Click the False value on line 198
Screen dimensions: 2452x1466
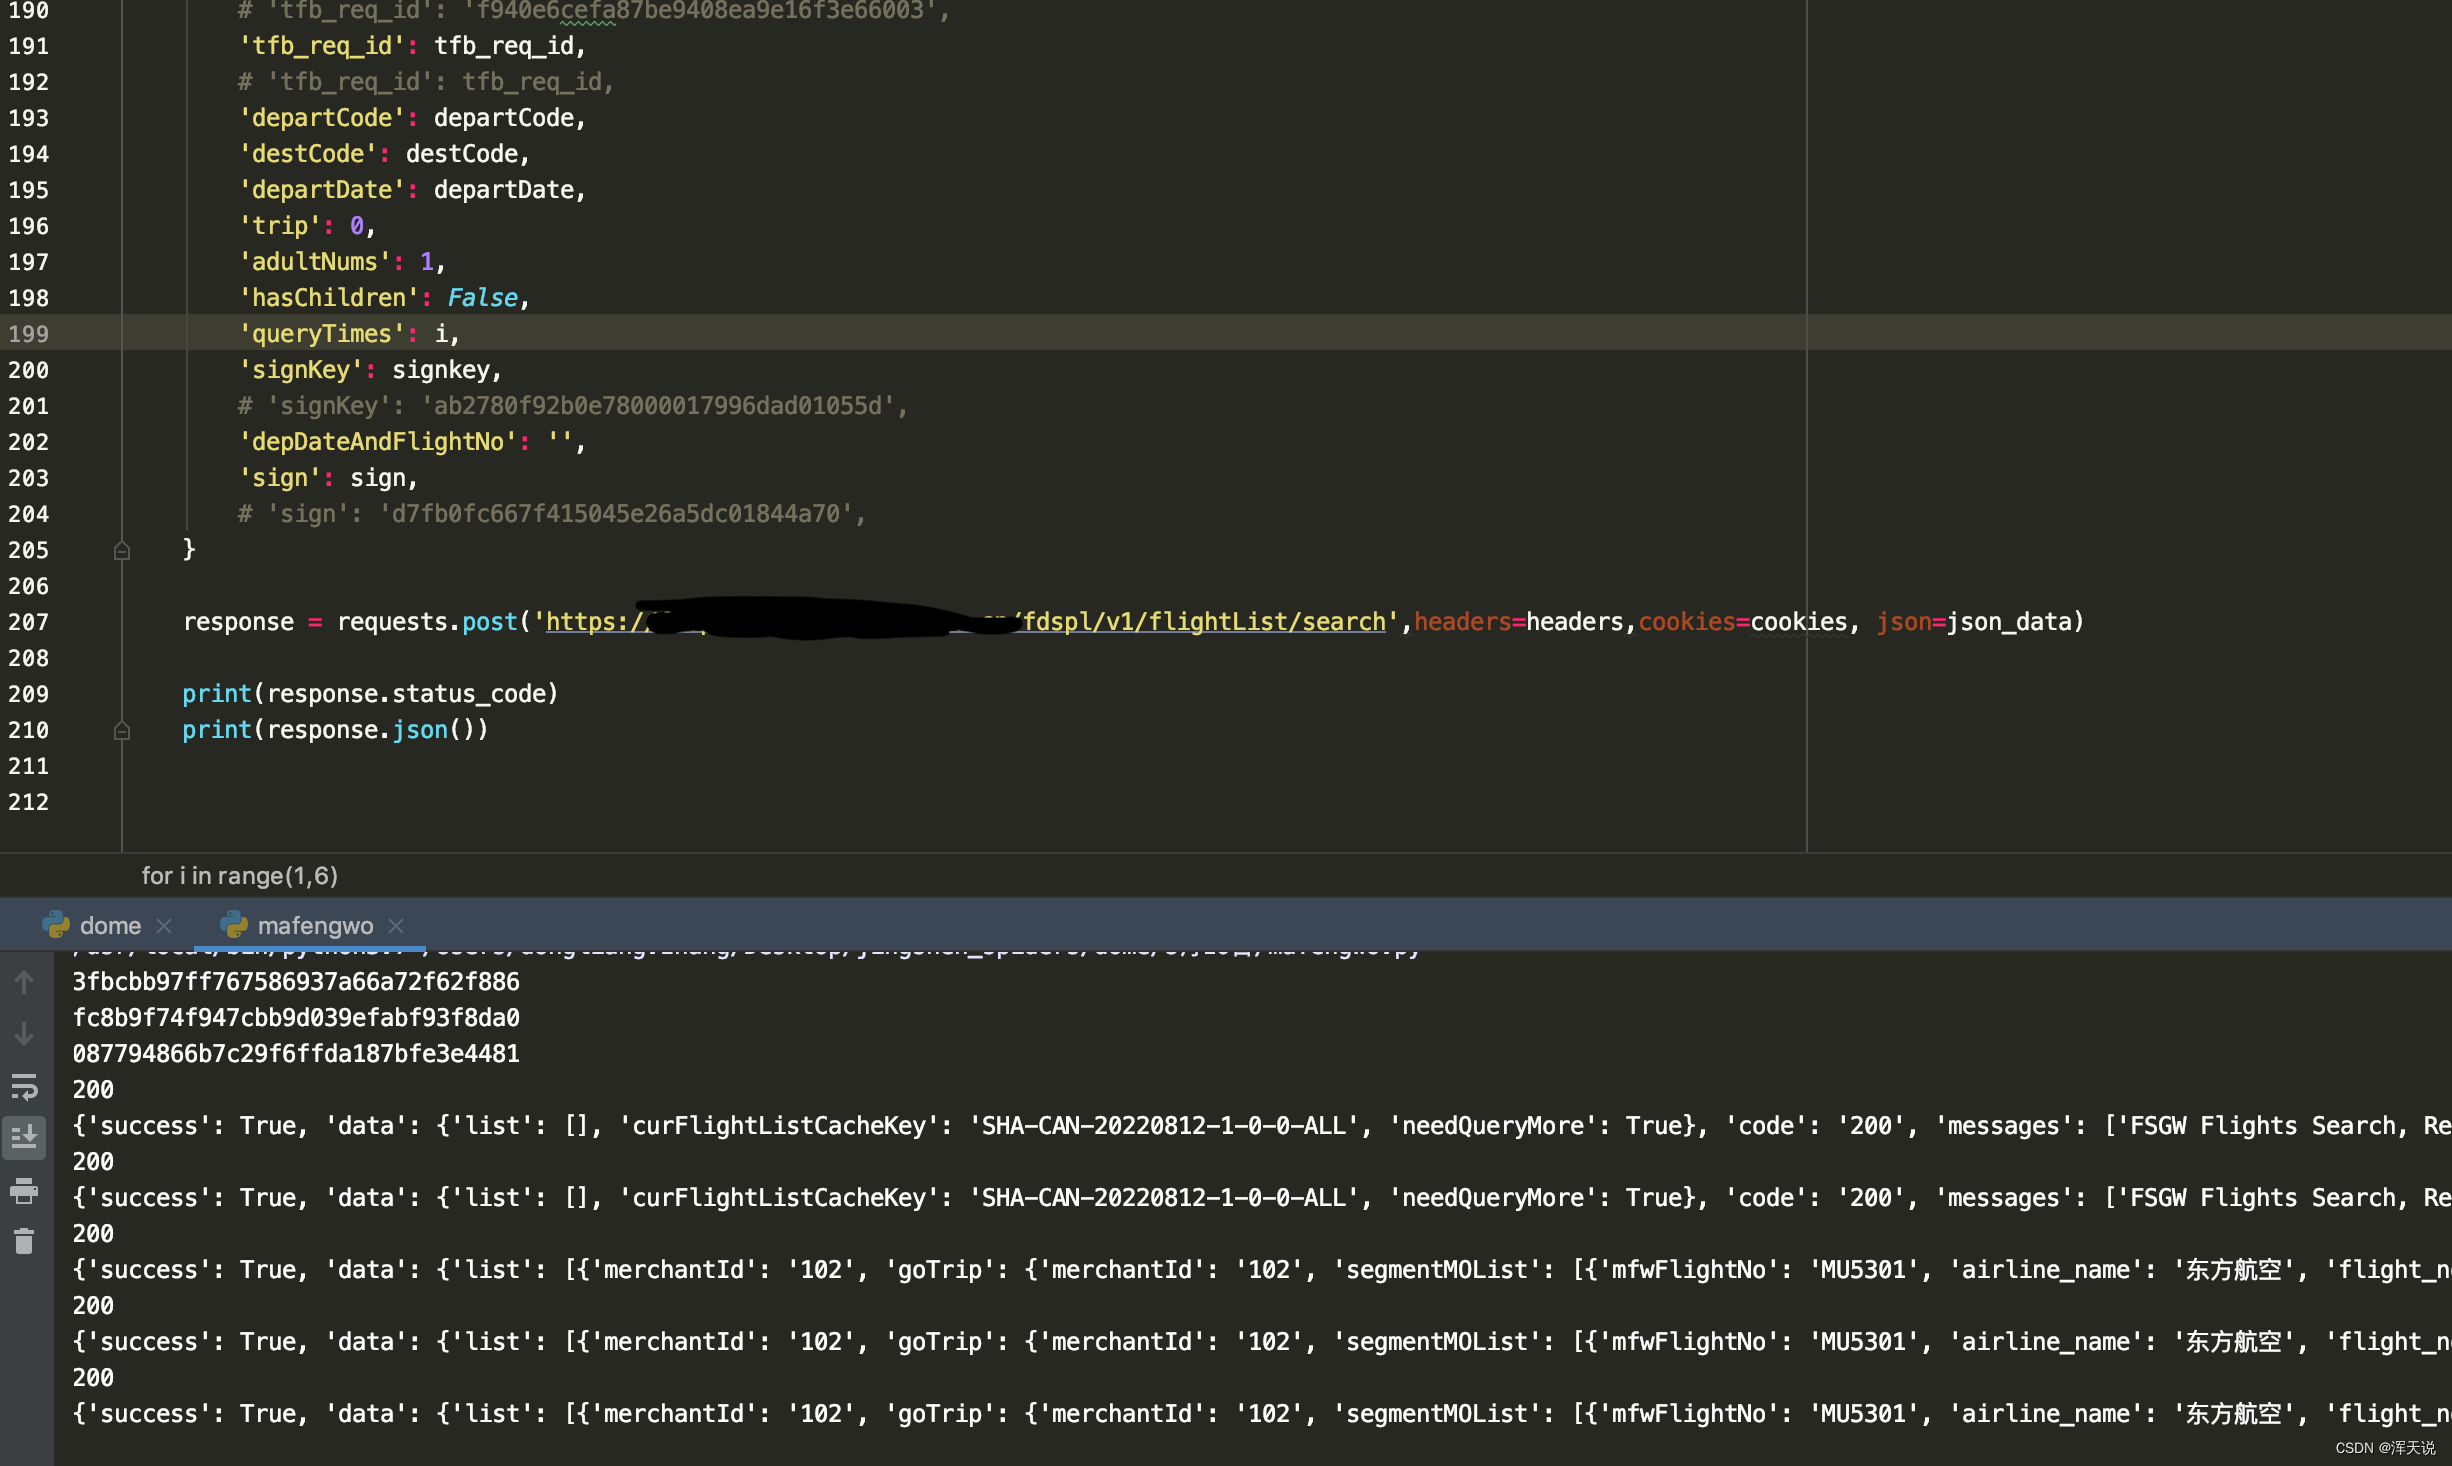[482, 298]
